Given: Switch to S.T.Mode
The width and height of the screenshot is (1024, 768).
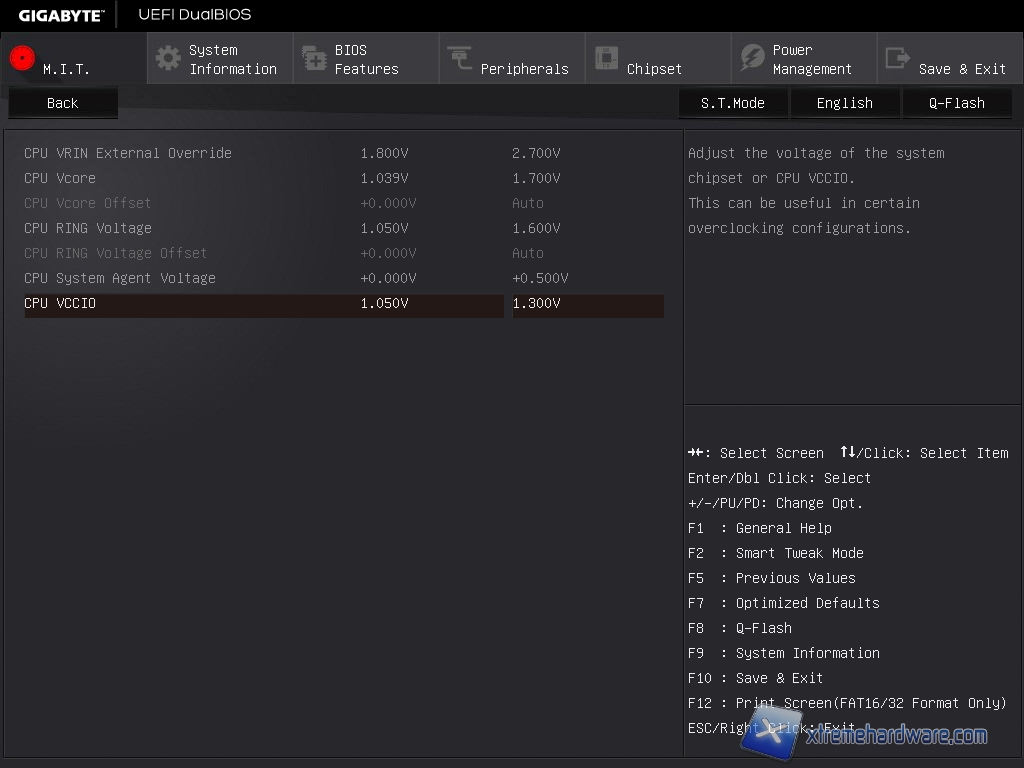Looking at the screenshot, I should [732, 103].
